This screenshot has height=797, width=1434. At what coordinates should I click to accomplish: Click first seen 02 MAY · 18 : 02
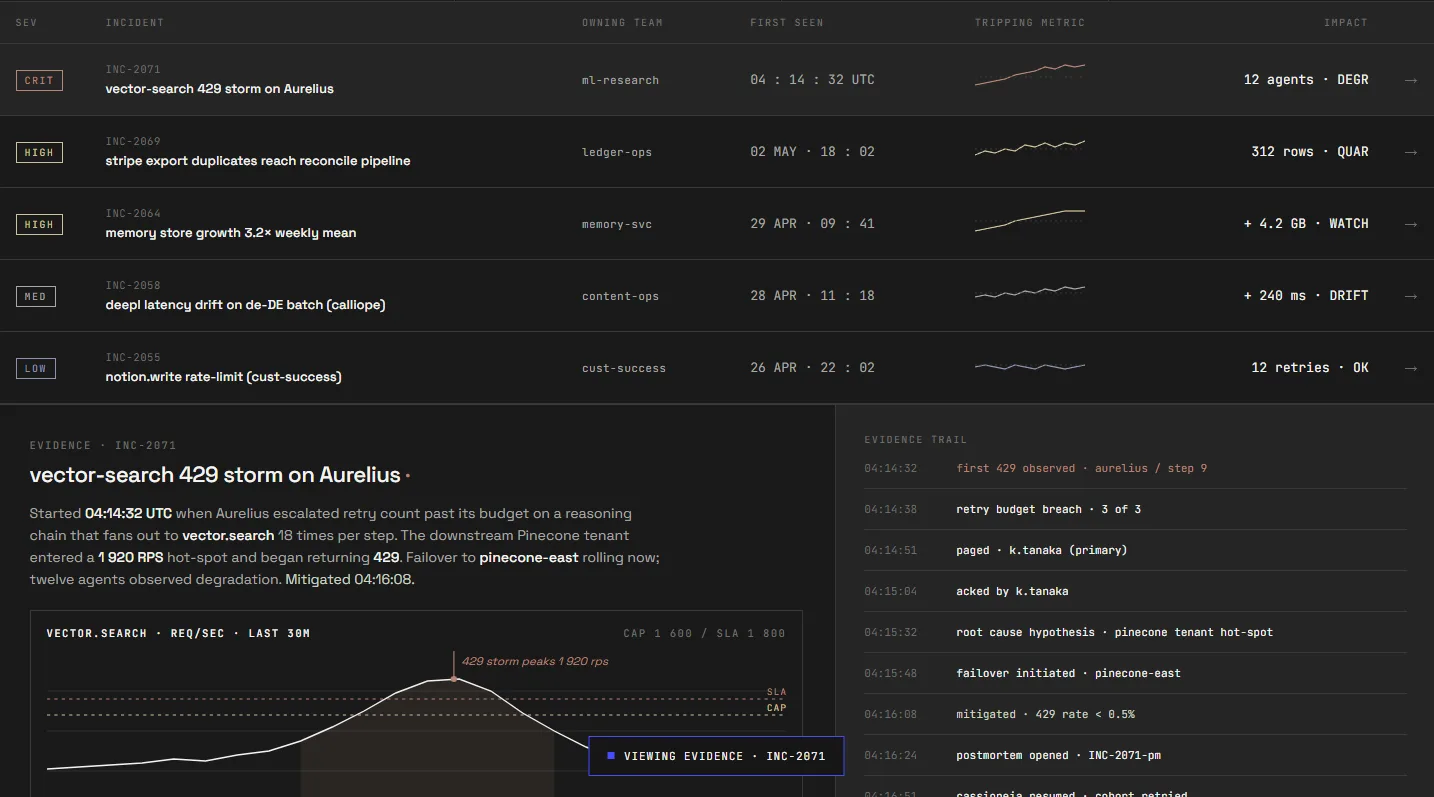pos(812,152)
